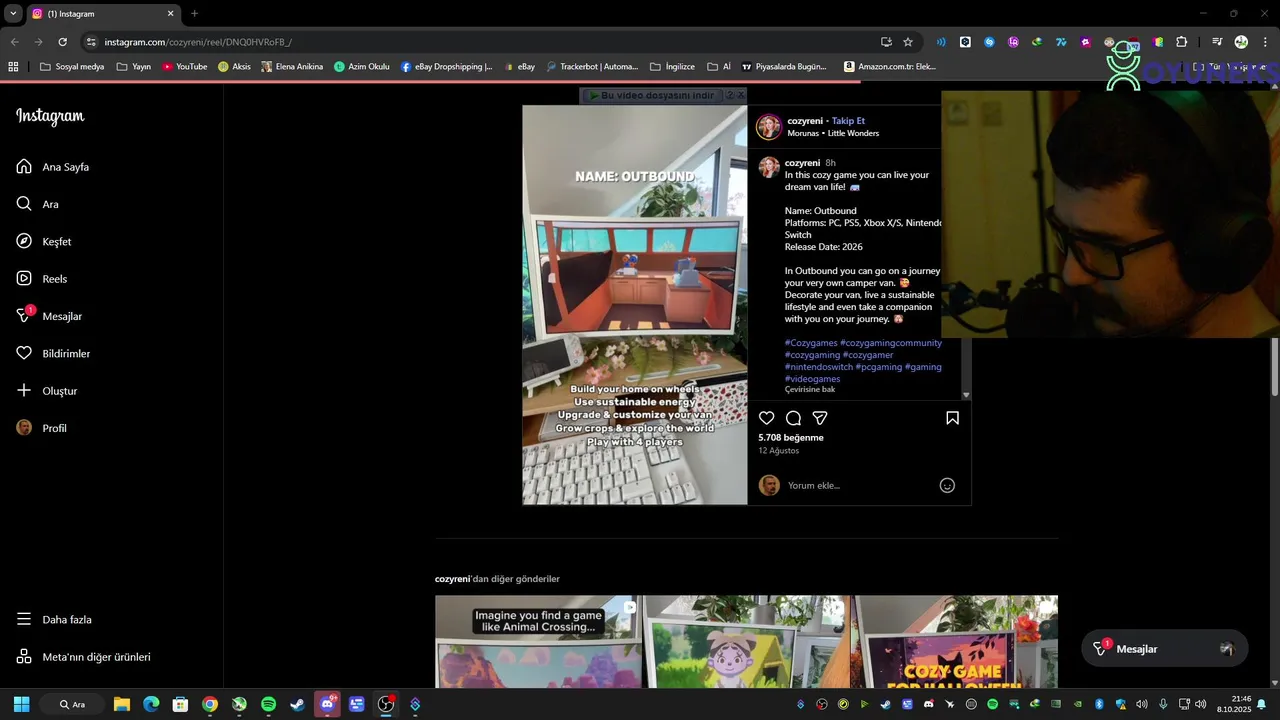The image size is (1280, 720).
Task: Follow cozyreni via Takip Et
Action: [x=848, y=121]
